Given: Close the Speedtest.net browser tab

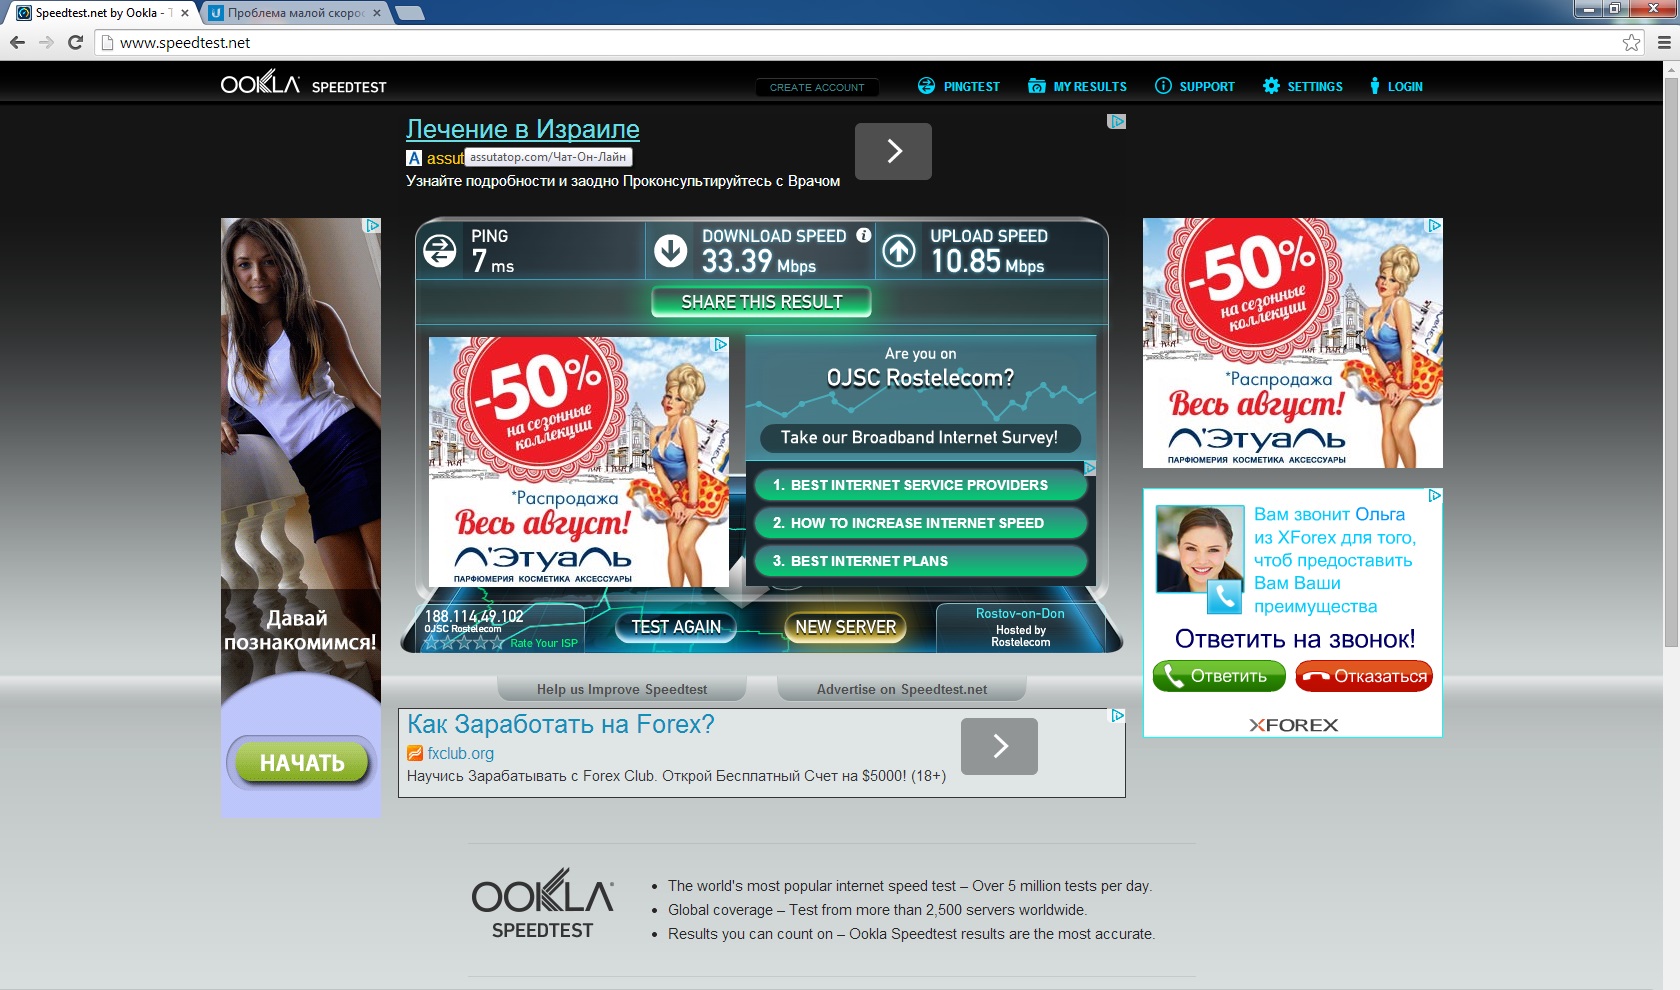Looking at the screenshot, I should coord(185,13).
